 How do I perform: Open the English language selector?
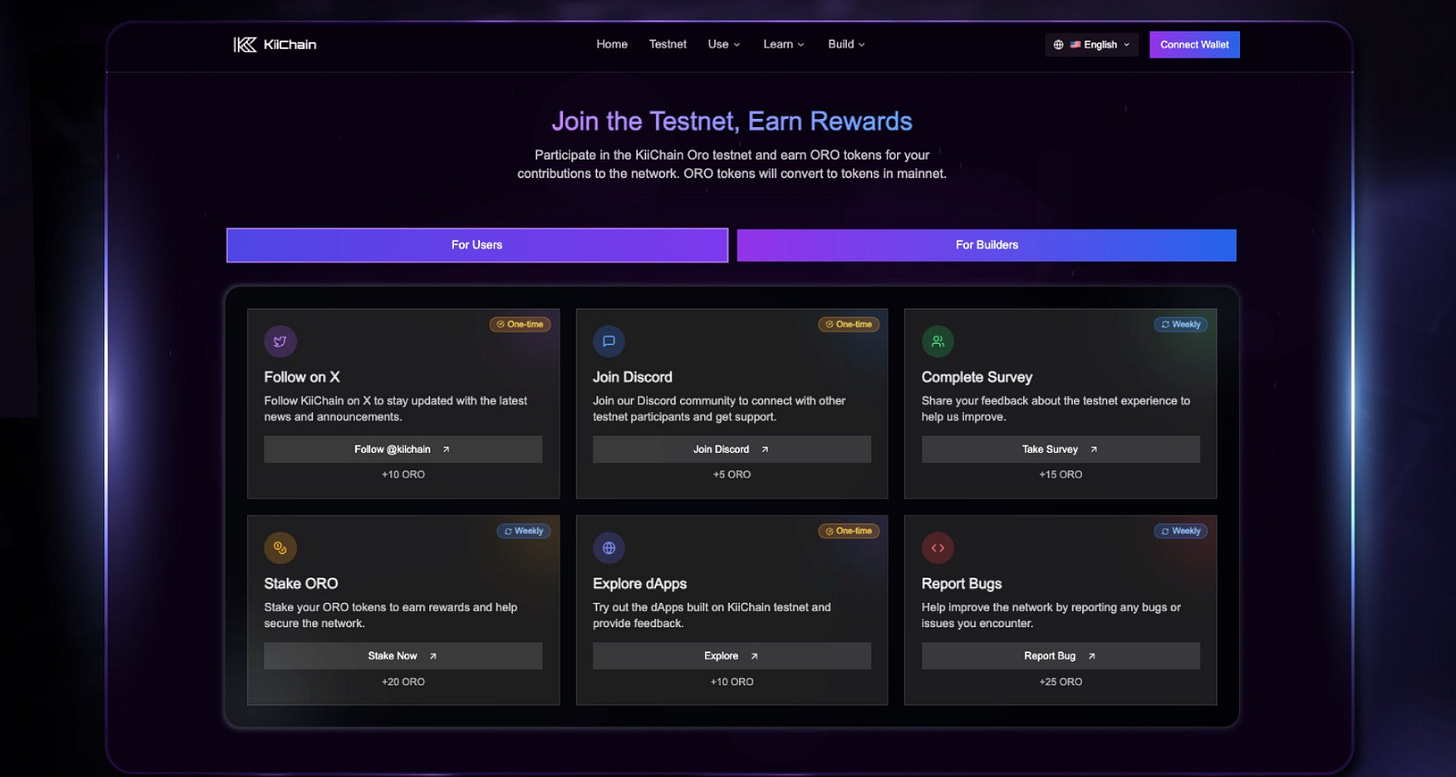click(x=1092, y=45)
